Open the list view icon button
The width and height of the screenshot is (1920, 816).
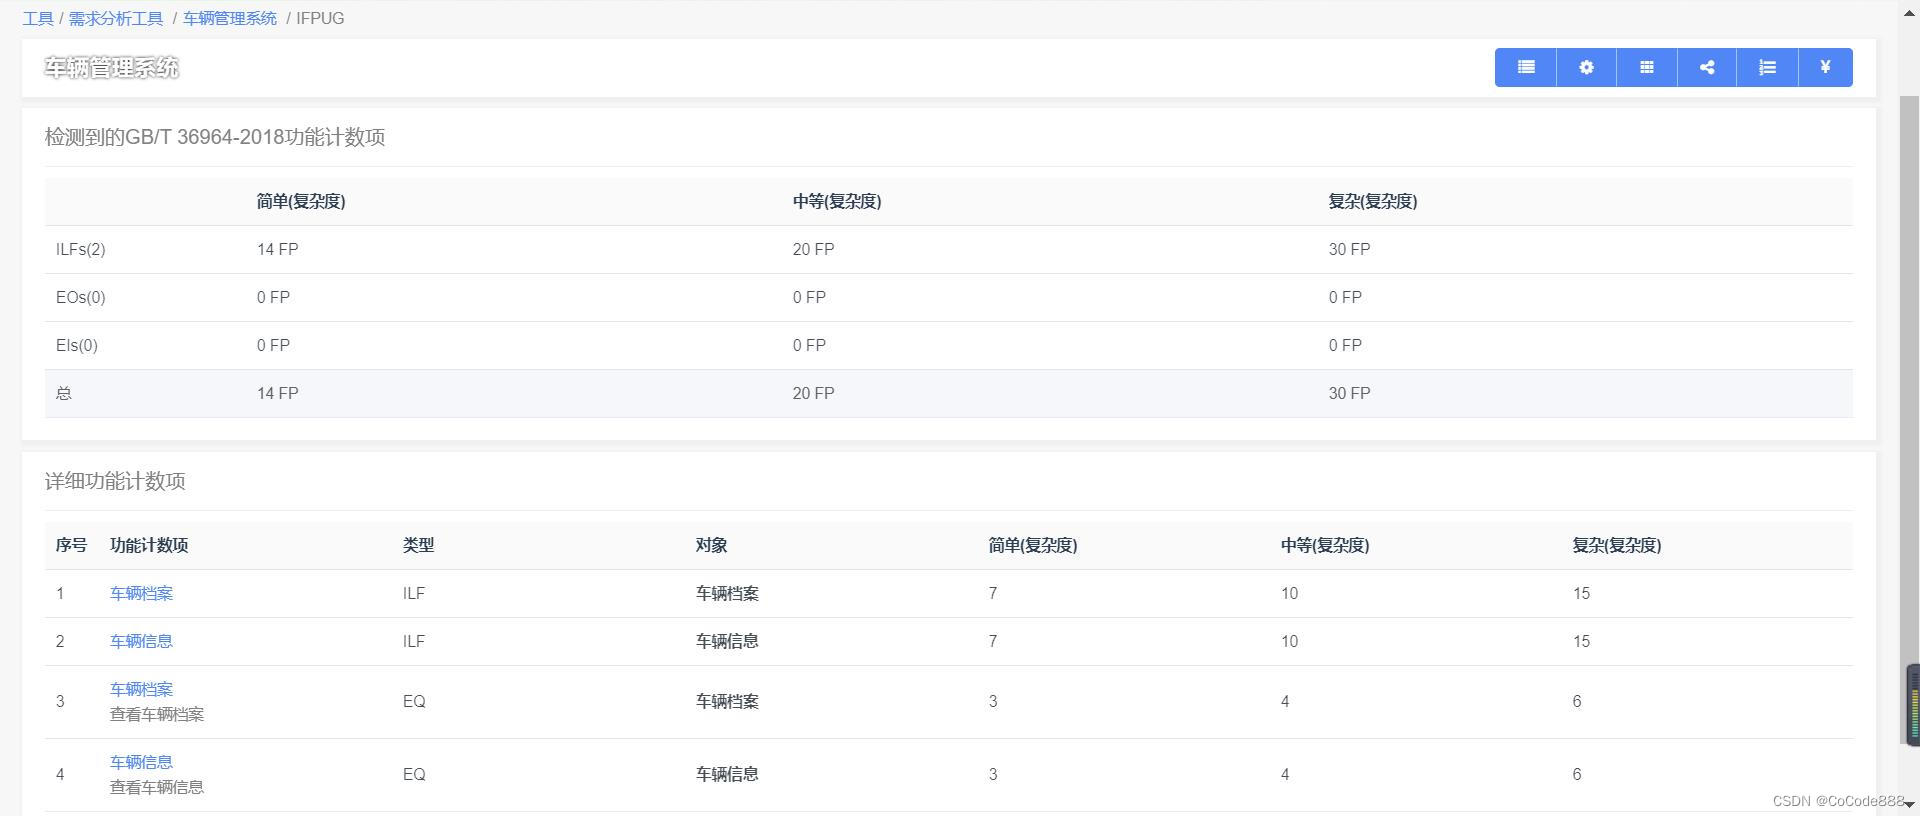coord(1526,67)
